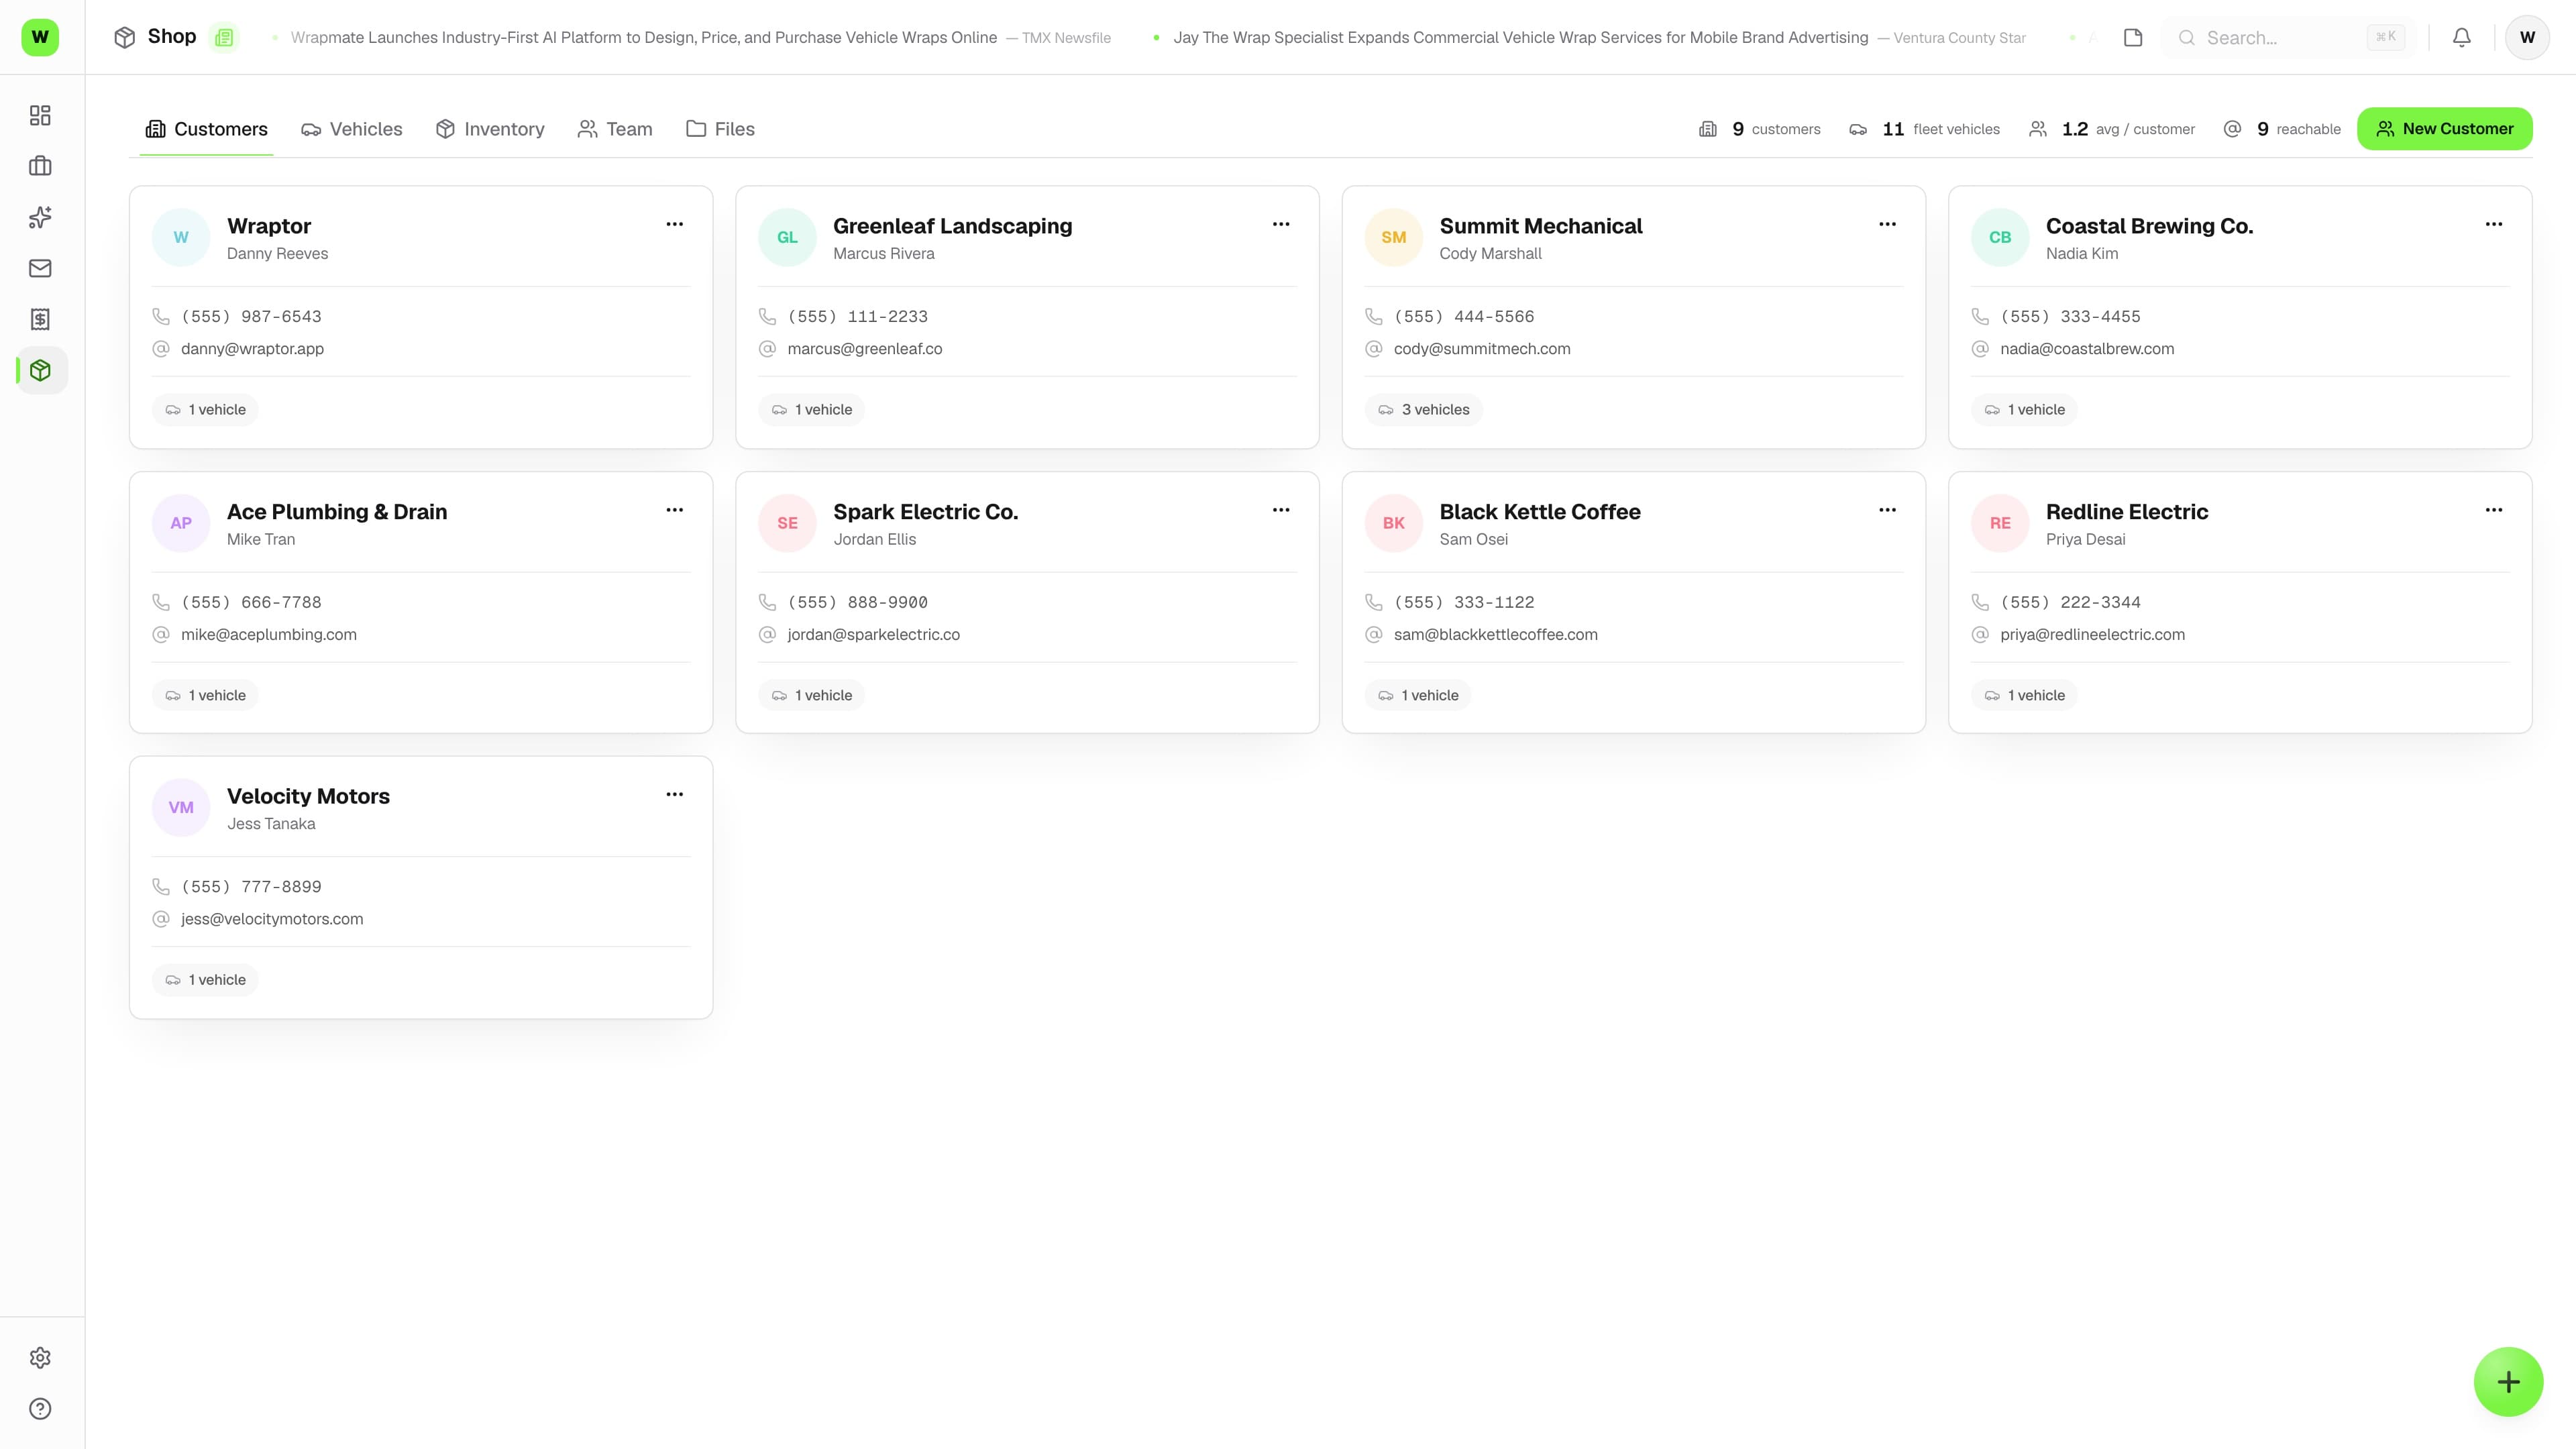Image resolution: width=2576 pixels, height=1449 pixels.
Task: Open the notes page icon in header
Action: tap(2133, 37)
